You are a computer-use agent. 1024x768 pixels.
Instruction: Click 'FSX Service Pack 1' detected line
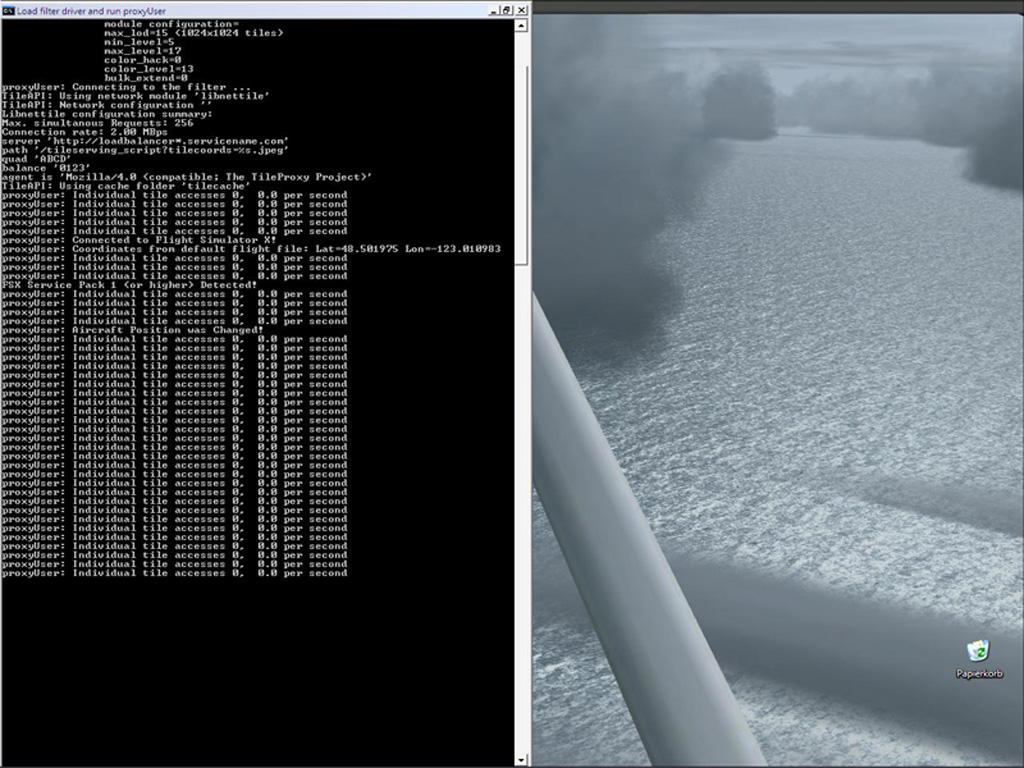coord(129,285)
